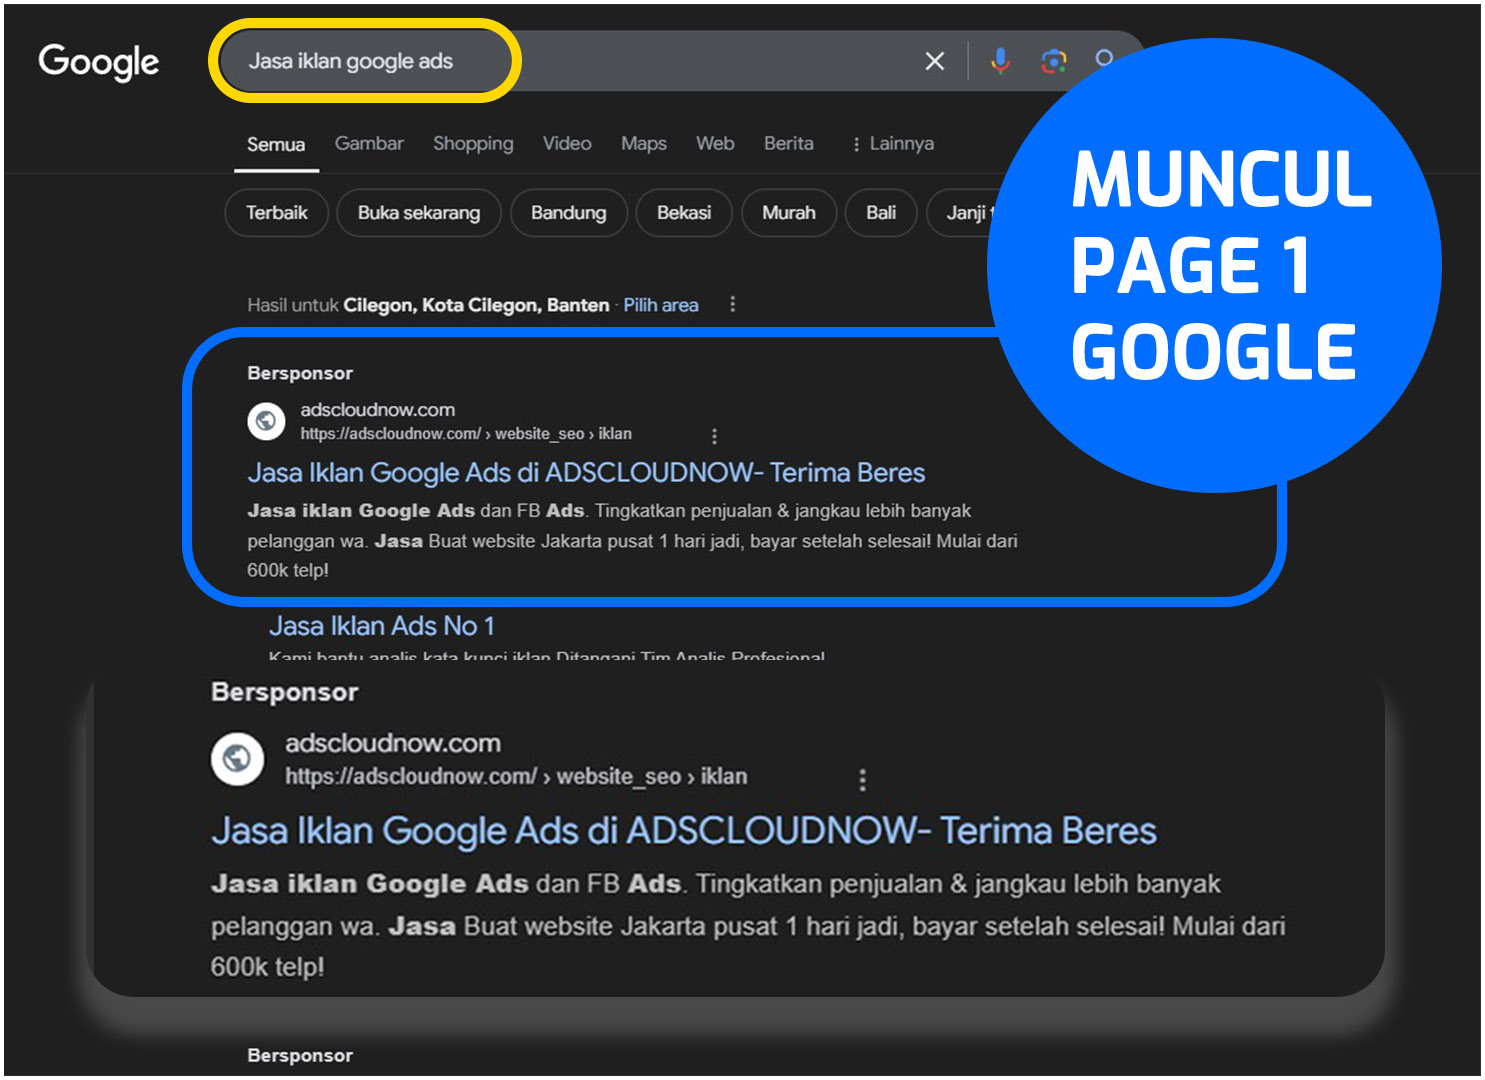This screenshot has height=1080, width=1485.
Task: Click the bottom-most Bersponsor label
Action: tap(300, 1056)
